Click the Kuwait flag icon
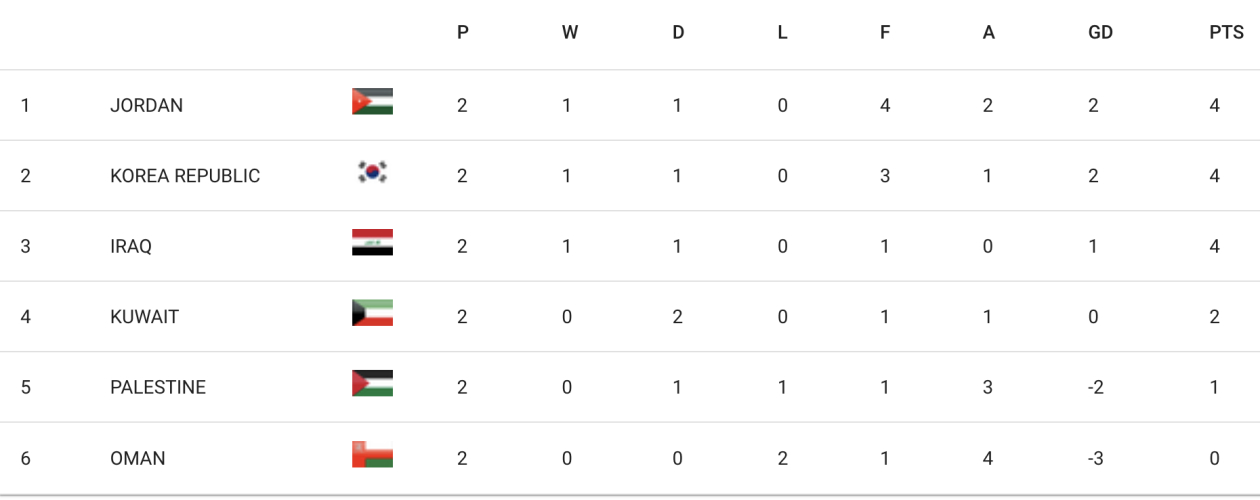Image resolution: width=1260 pixels, height=500 pixels. [x=372, y=313]
